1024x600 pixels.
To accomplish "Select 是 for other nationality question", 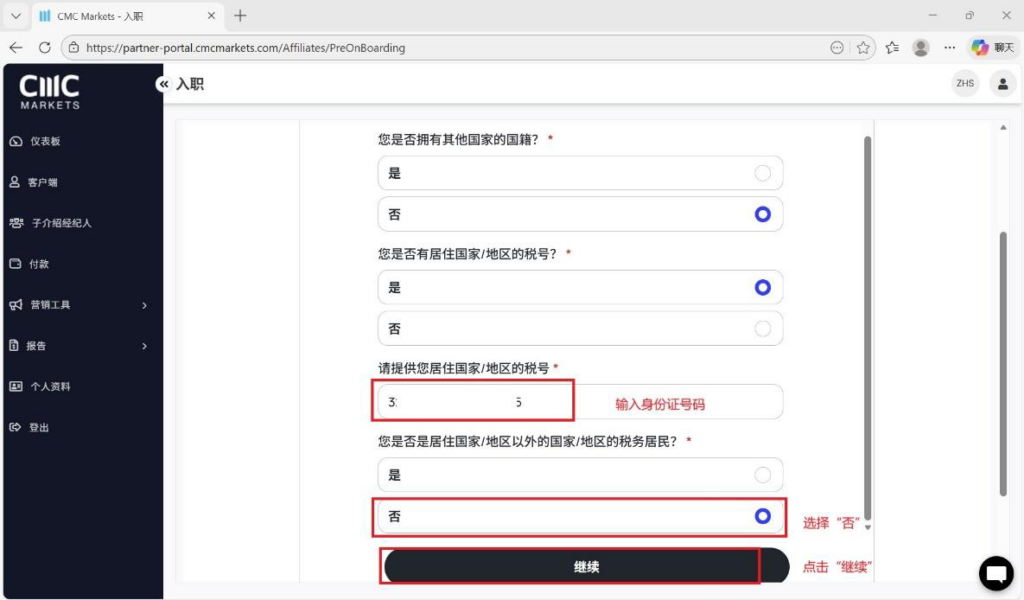I will (580, 173).
